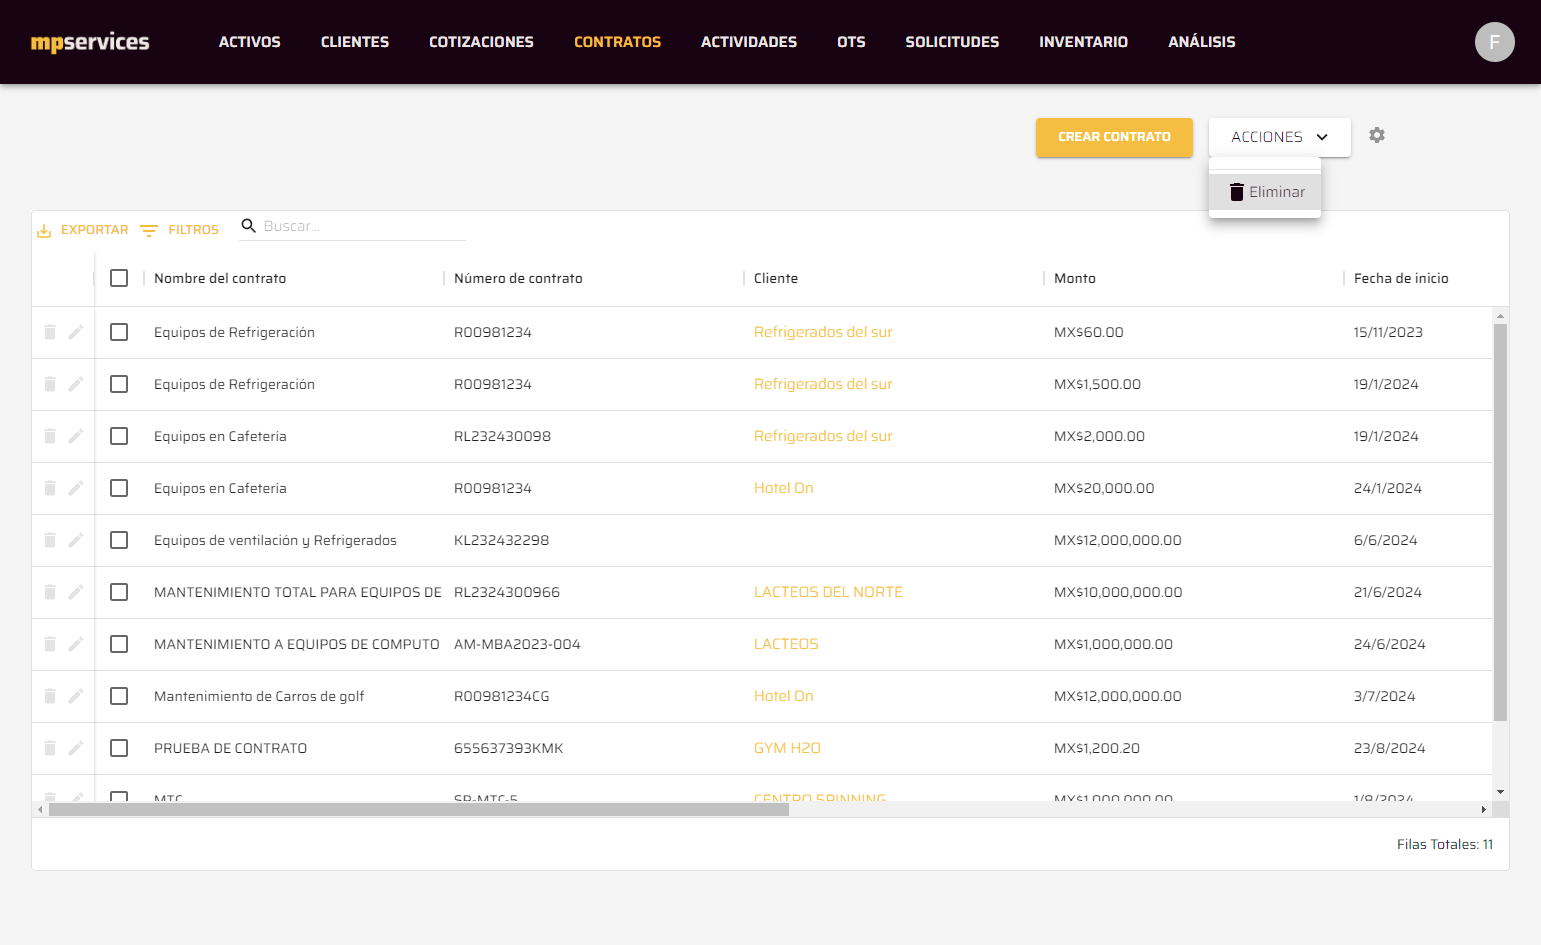Check the PRUEBA DE CONTRATO checkbox
The height and width of the screenshot is (945, 1541).
point(119,748)
